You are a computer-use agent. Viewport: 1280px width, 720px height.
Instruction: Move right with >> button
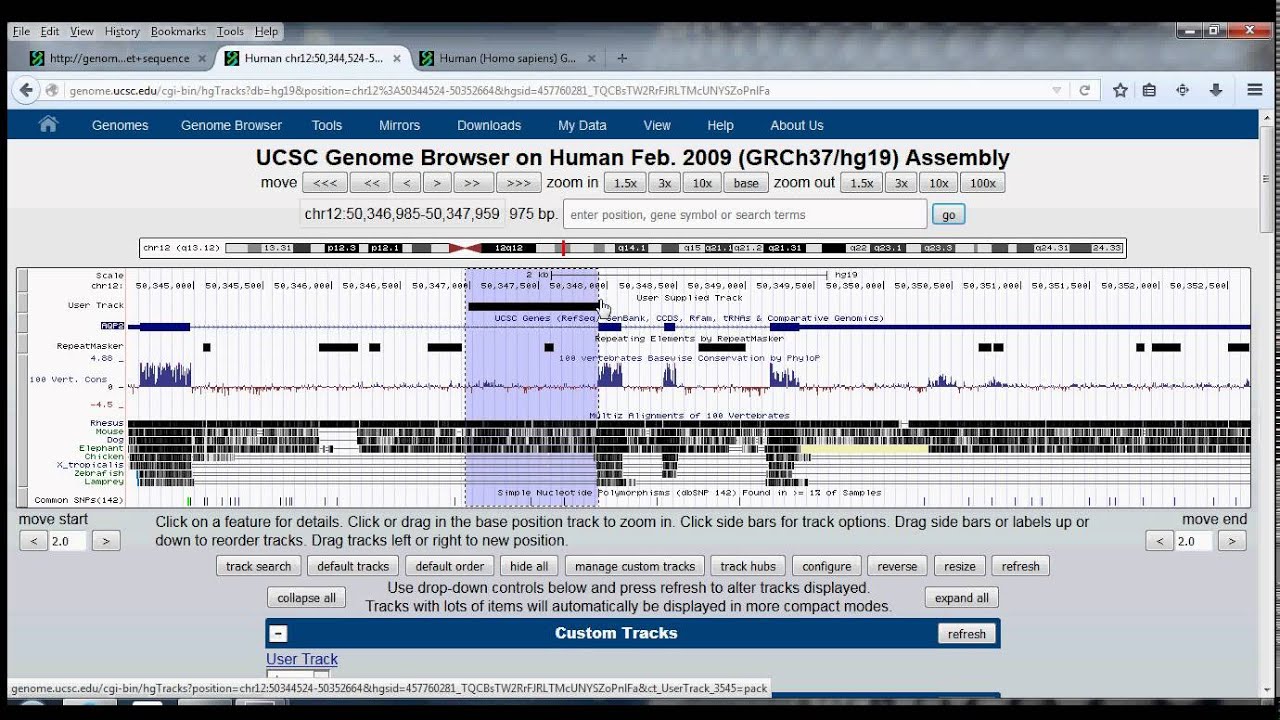pos(473,183)
